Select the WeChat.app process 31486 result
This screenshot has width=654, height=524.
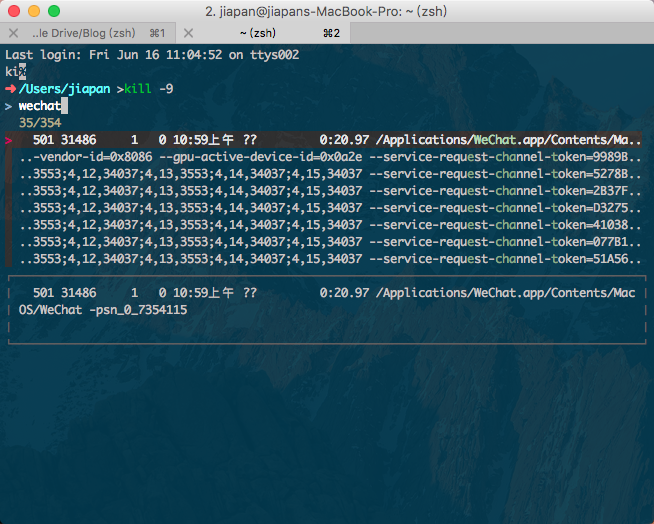[330, 140]
